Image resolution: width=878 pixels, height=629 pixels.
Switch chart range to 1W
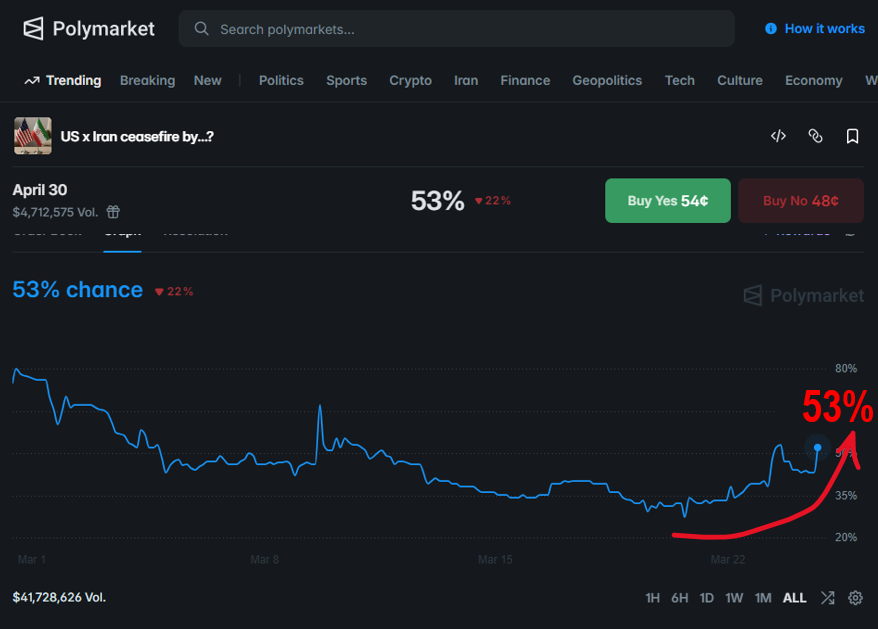(x=734, y=598)
